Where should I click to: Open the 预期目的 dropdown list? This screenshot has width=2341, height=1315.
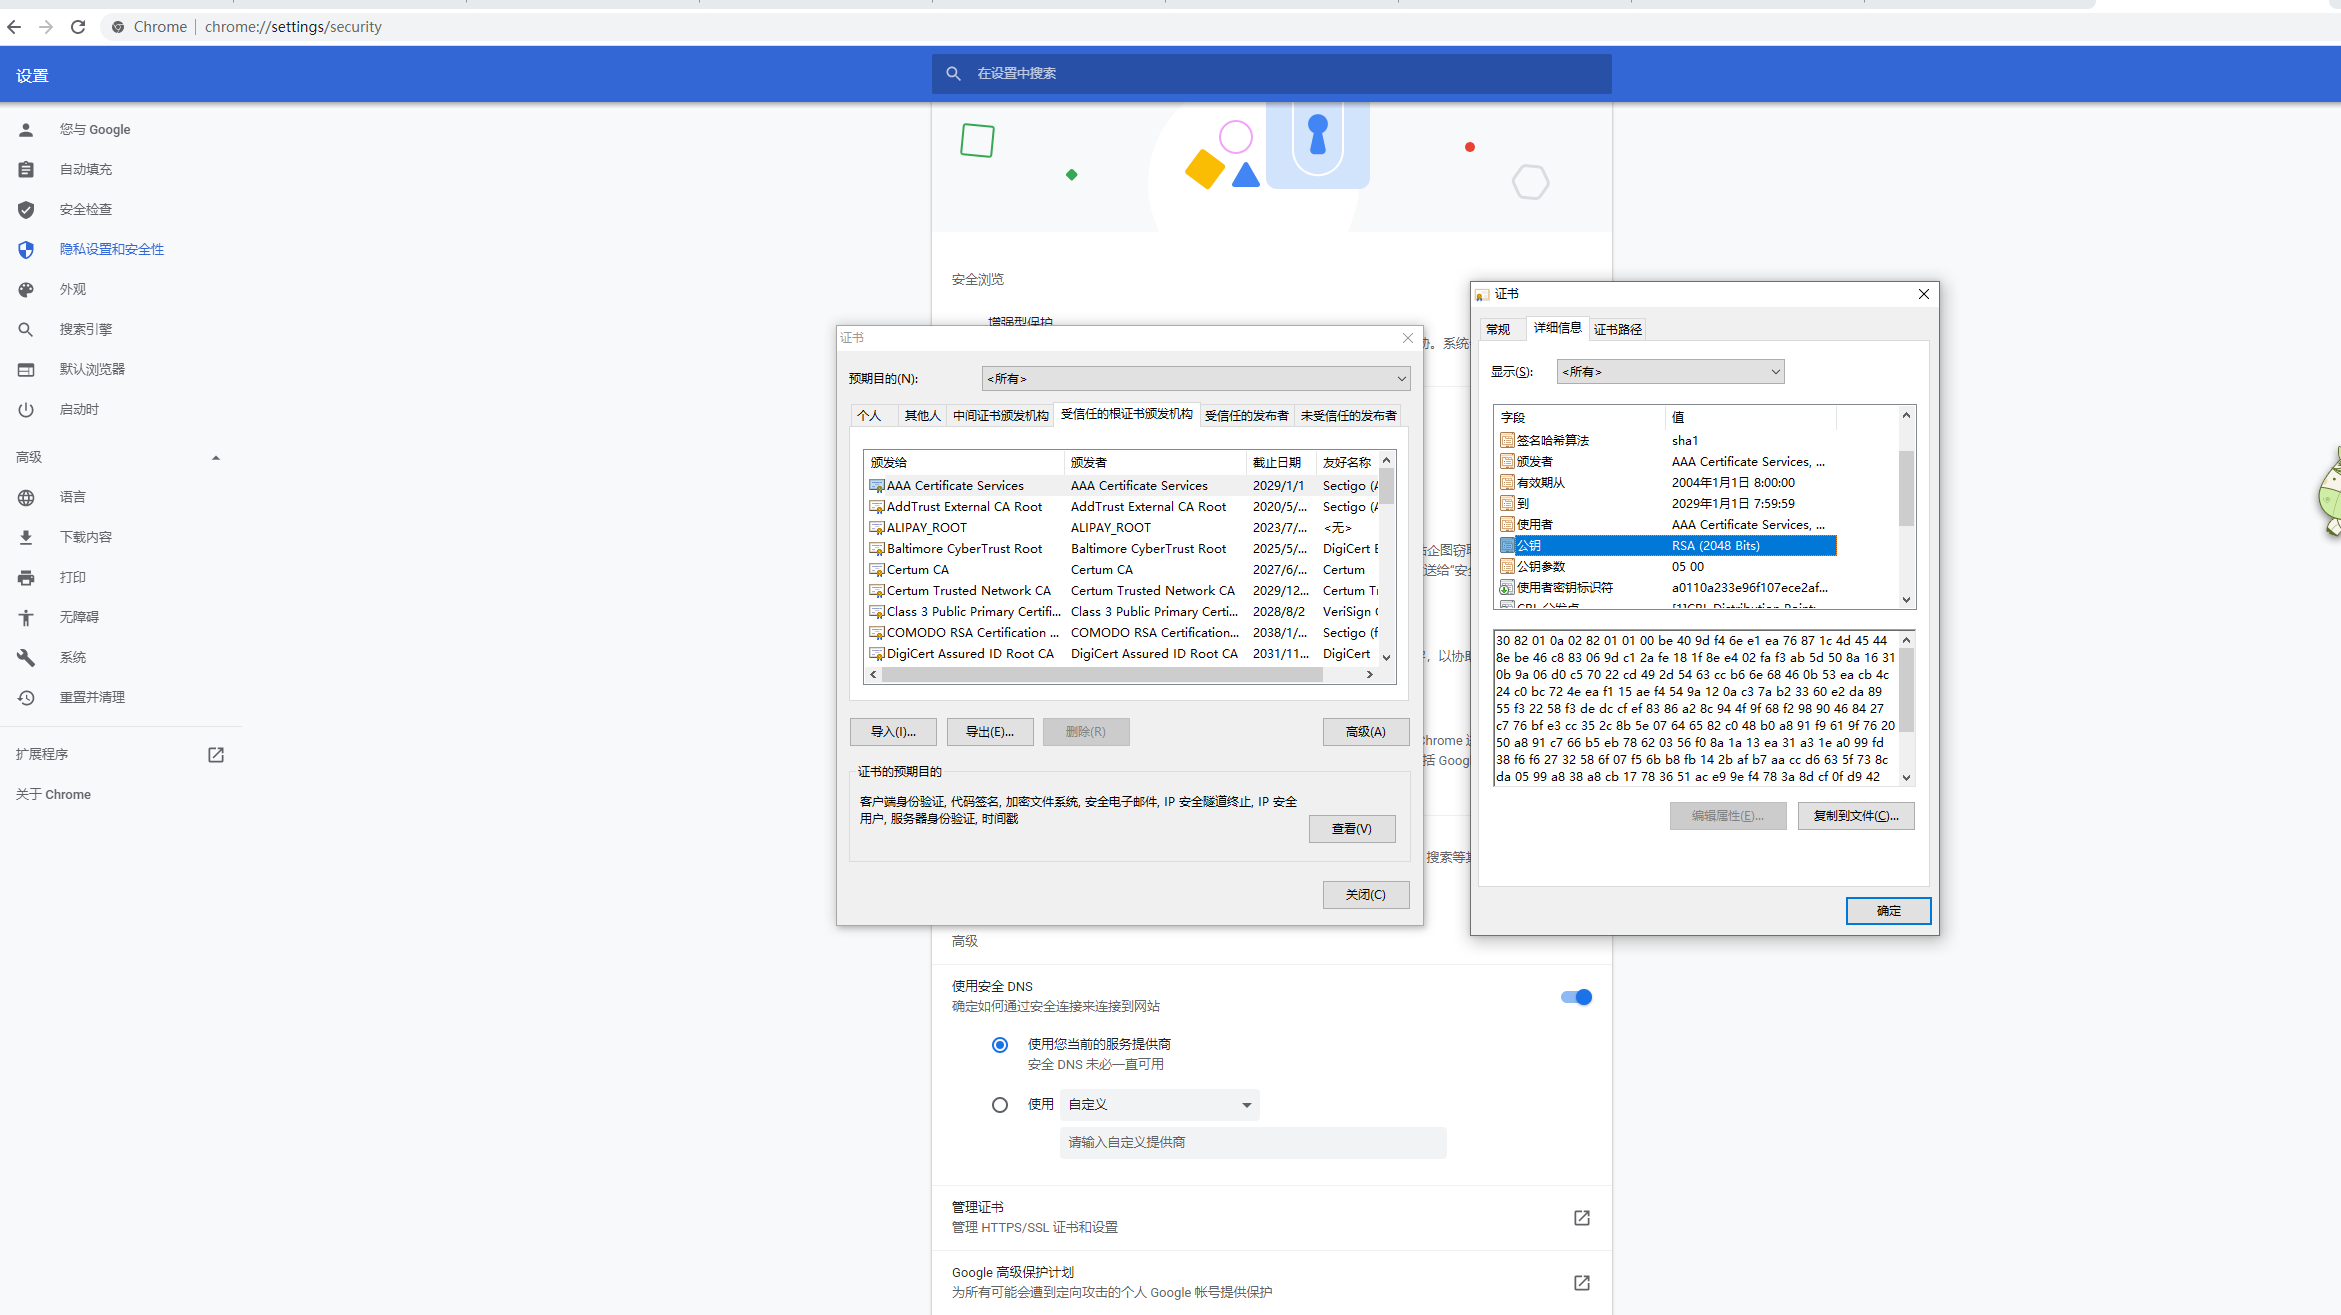1196,379
